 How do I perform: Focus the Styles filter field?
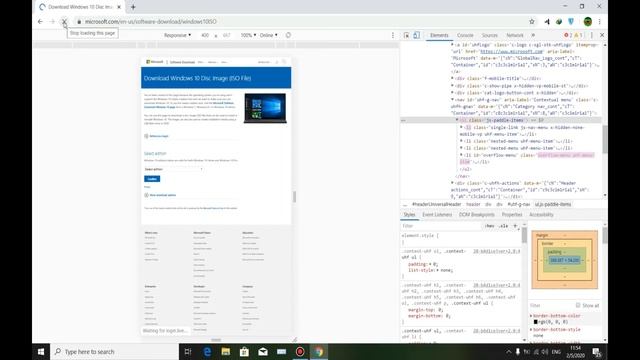pyautogui.click(x=441, y=226)
